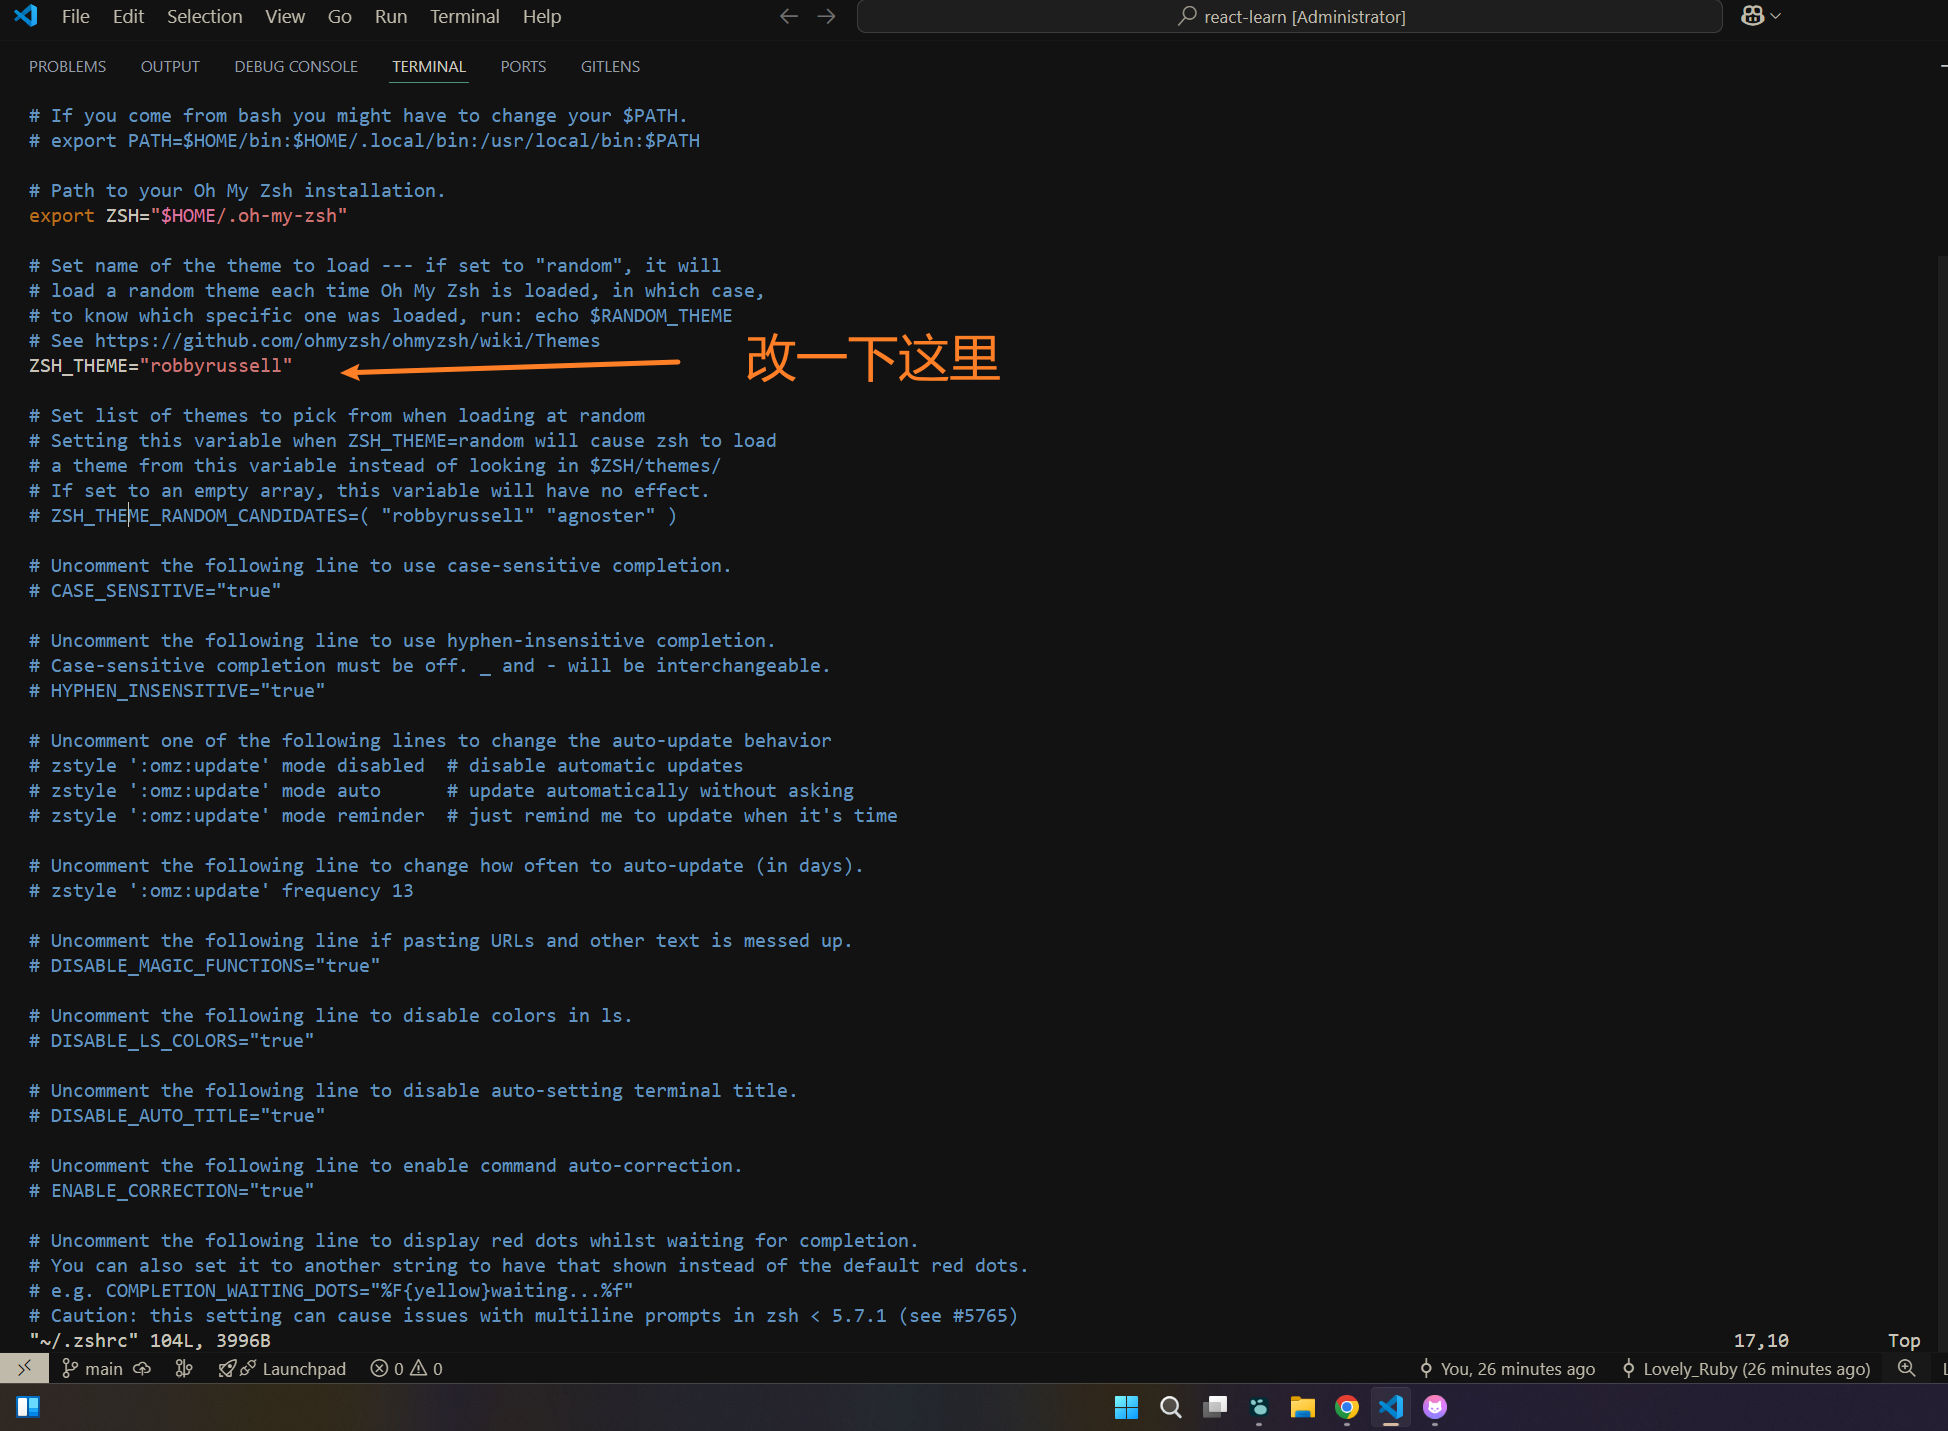Open the Run menu
The width and height of the screenshot is (1948, 1431).
coord(391,16)
